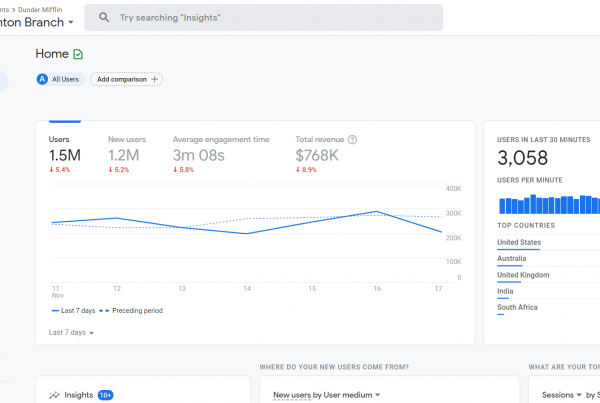Click the search magnifier icon

(104, 17)
